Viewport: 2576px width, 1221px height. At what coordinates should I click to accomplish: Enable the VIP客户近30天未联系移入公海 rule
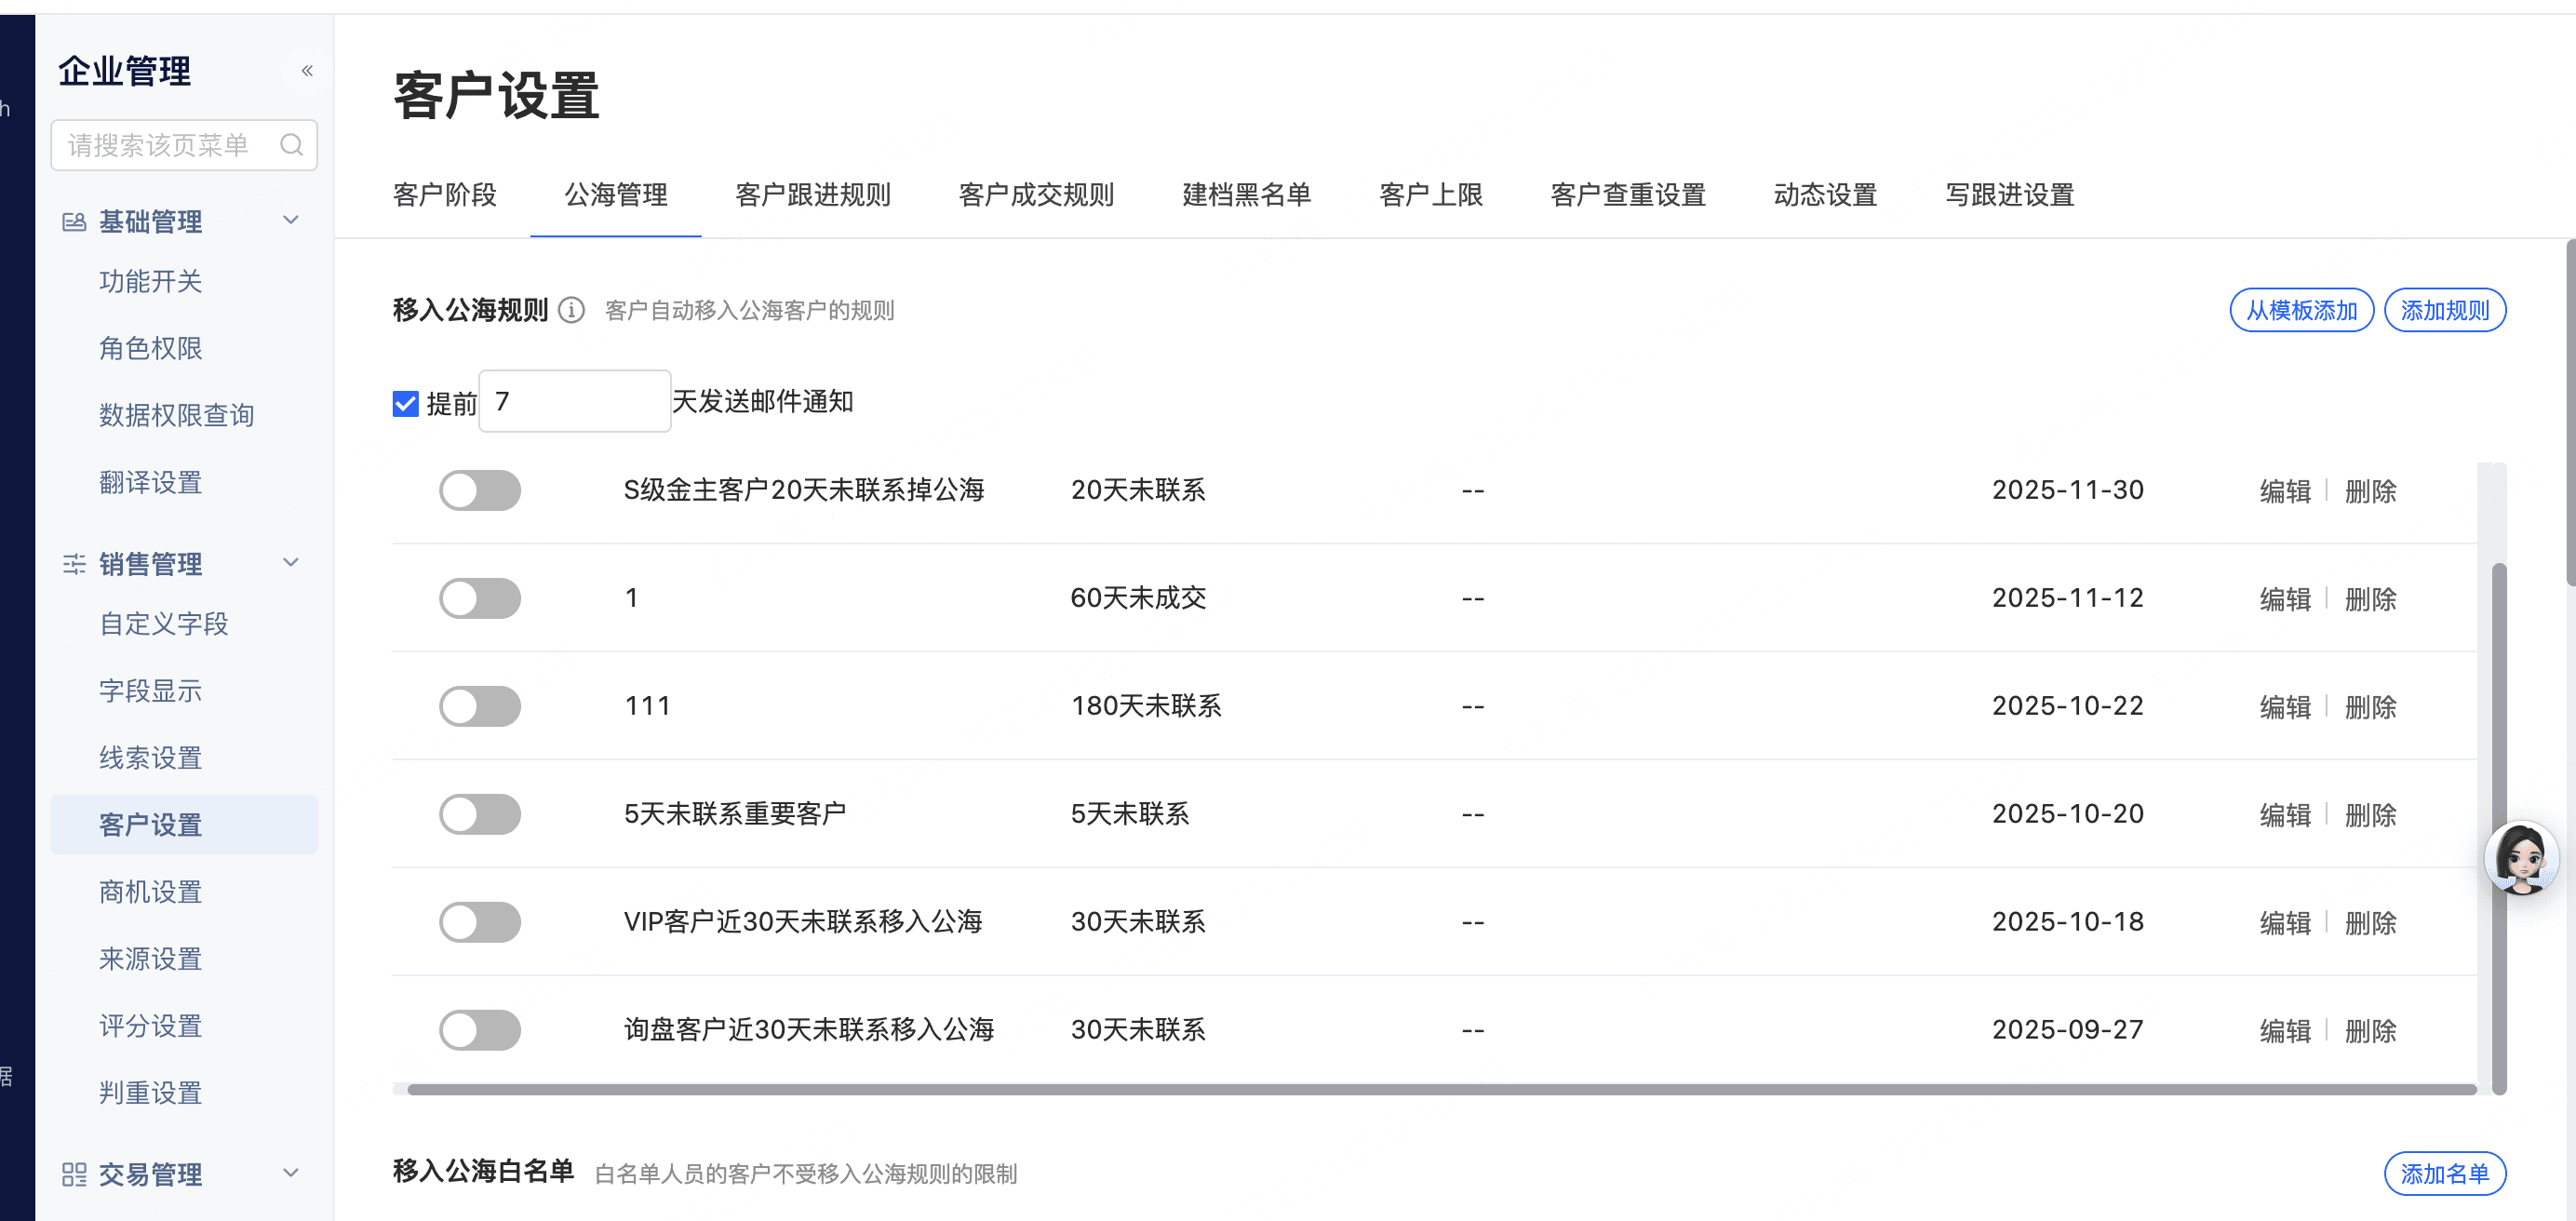coord(480,922)
